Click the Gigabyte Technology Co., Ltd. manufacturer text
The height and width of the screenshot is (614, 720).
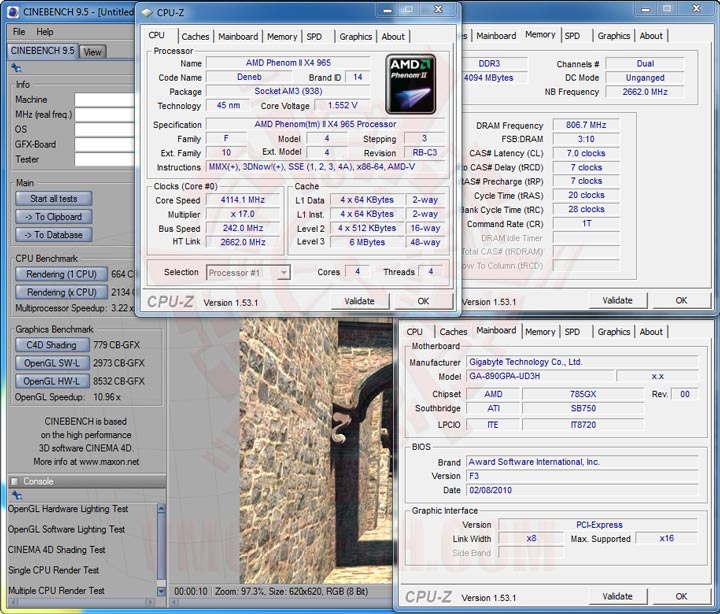525,362
